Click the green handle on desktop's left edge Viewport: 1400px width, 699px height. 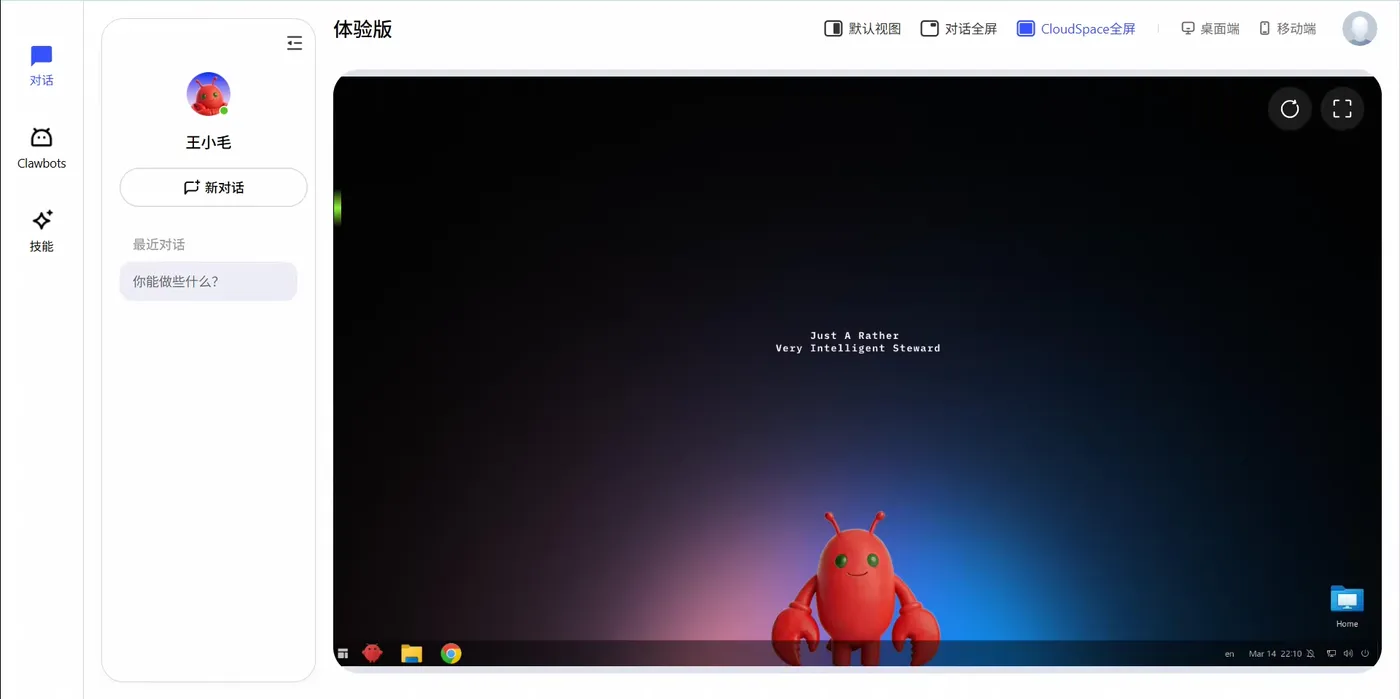pyautogui.click(x=338, y=207)
